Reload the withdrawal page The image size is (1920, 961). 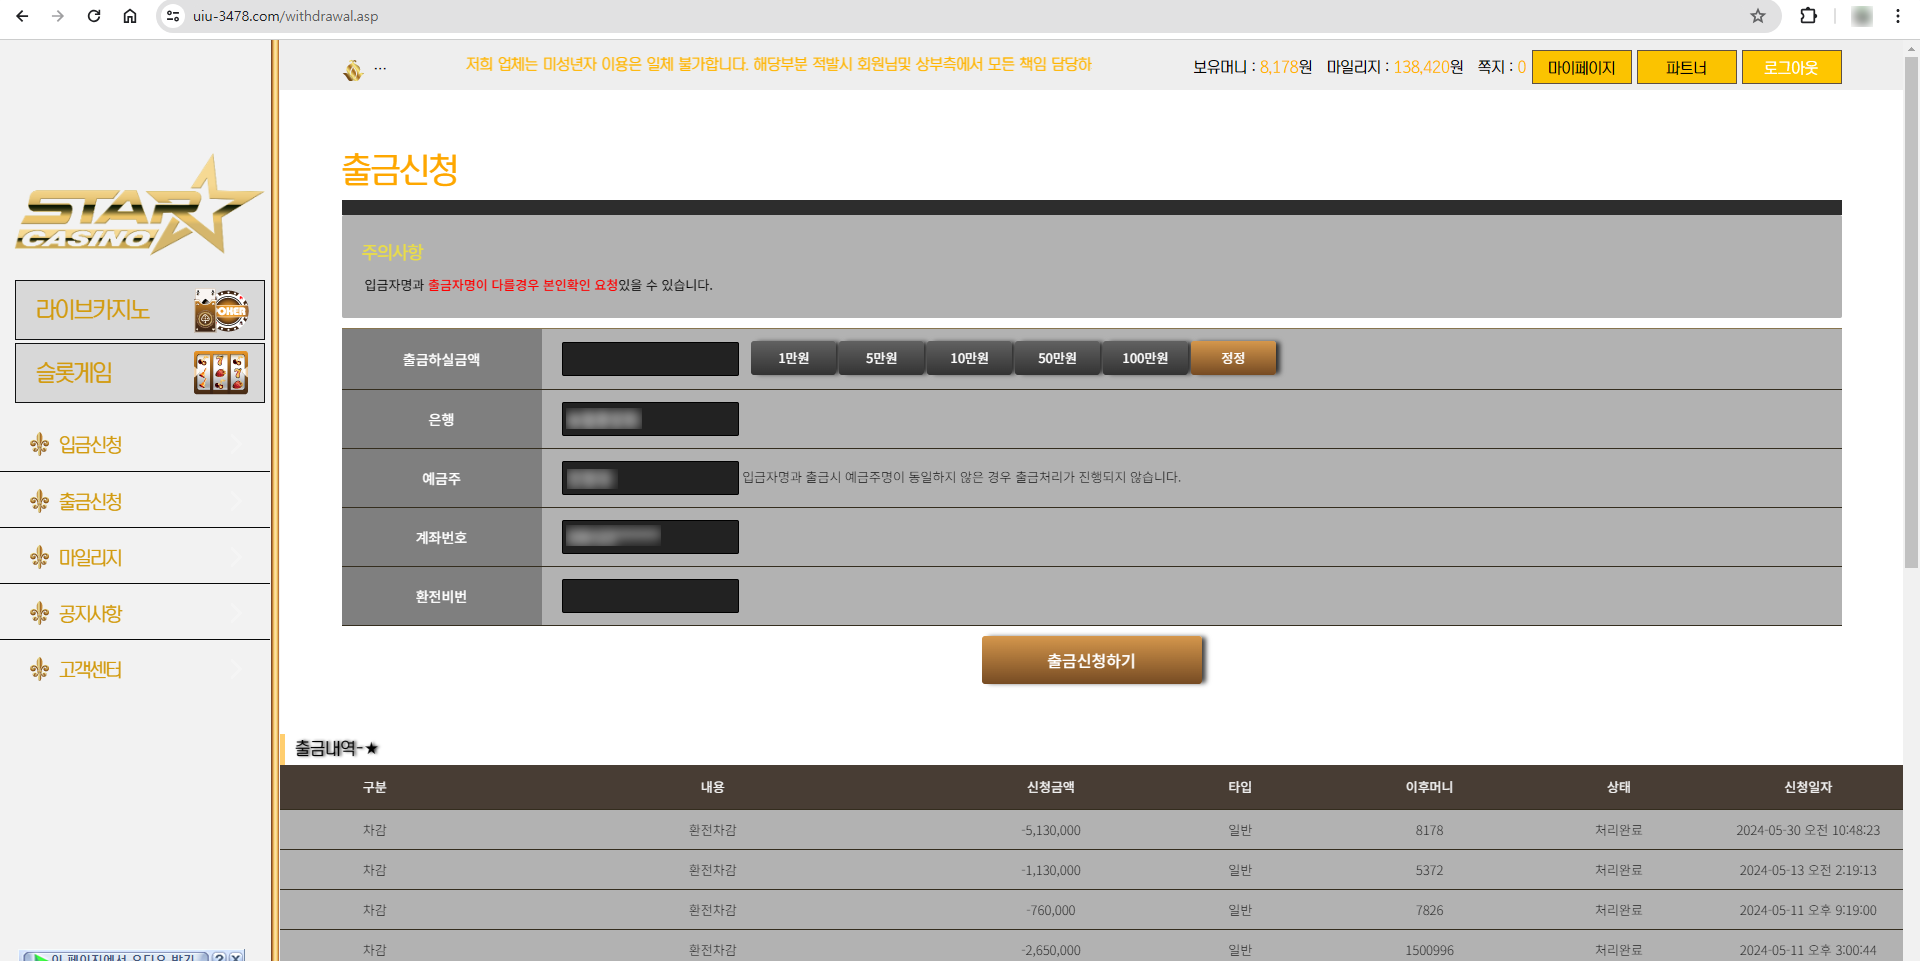click(x=94, y=16)
